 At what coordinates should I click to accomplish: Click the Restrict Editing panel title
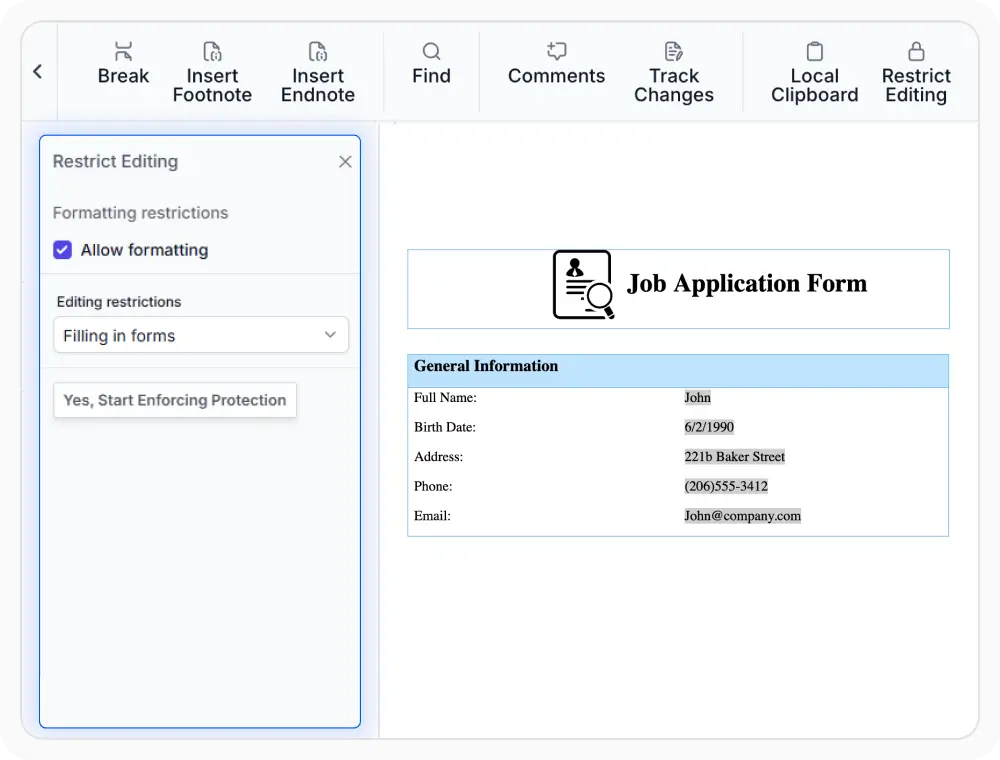[x=115, y=162]
